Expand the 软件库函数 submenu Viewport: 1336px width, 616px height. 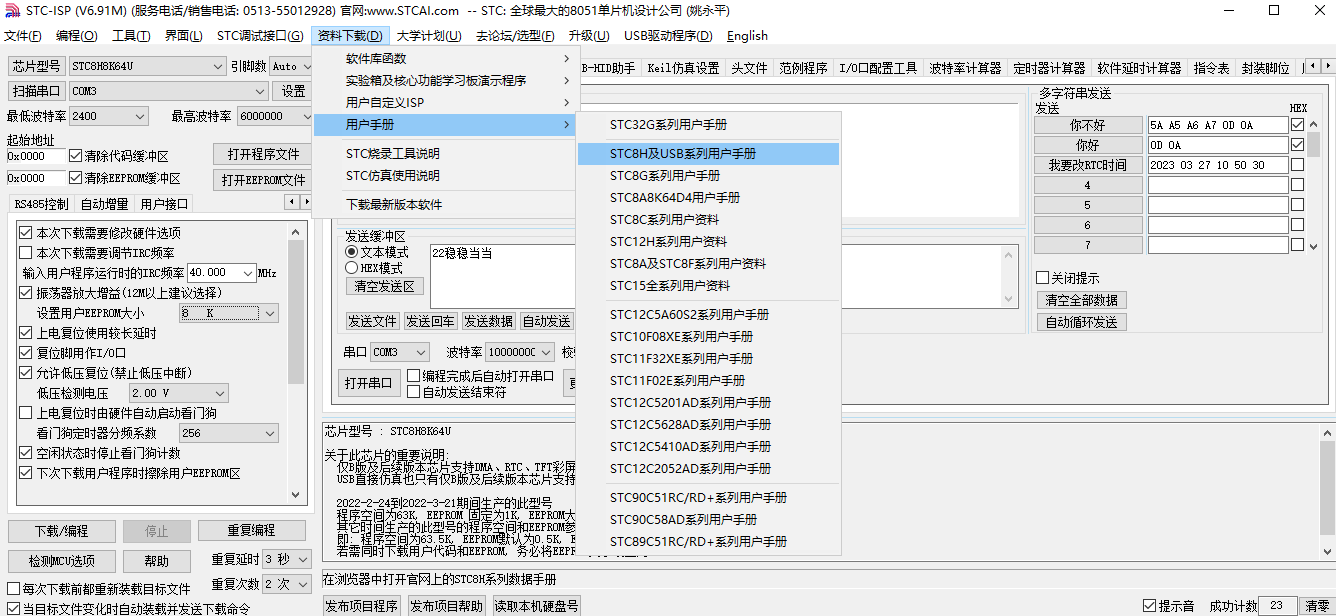(x=446, y=59)
